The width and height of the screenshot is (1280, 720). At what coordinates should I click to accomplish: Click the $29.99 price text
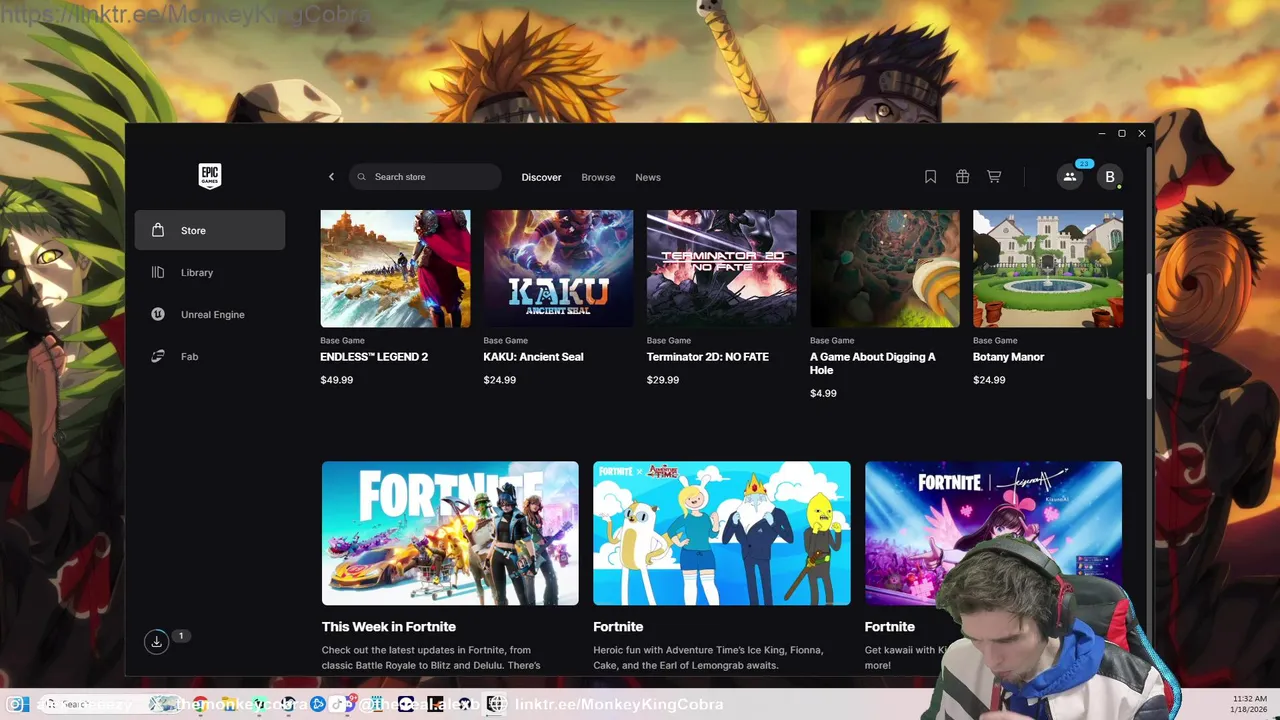[x=663, y=380]
